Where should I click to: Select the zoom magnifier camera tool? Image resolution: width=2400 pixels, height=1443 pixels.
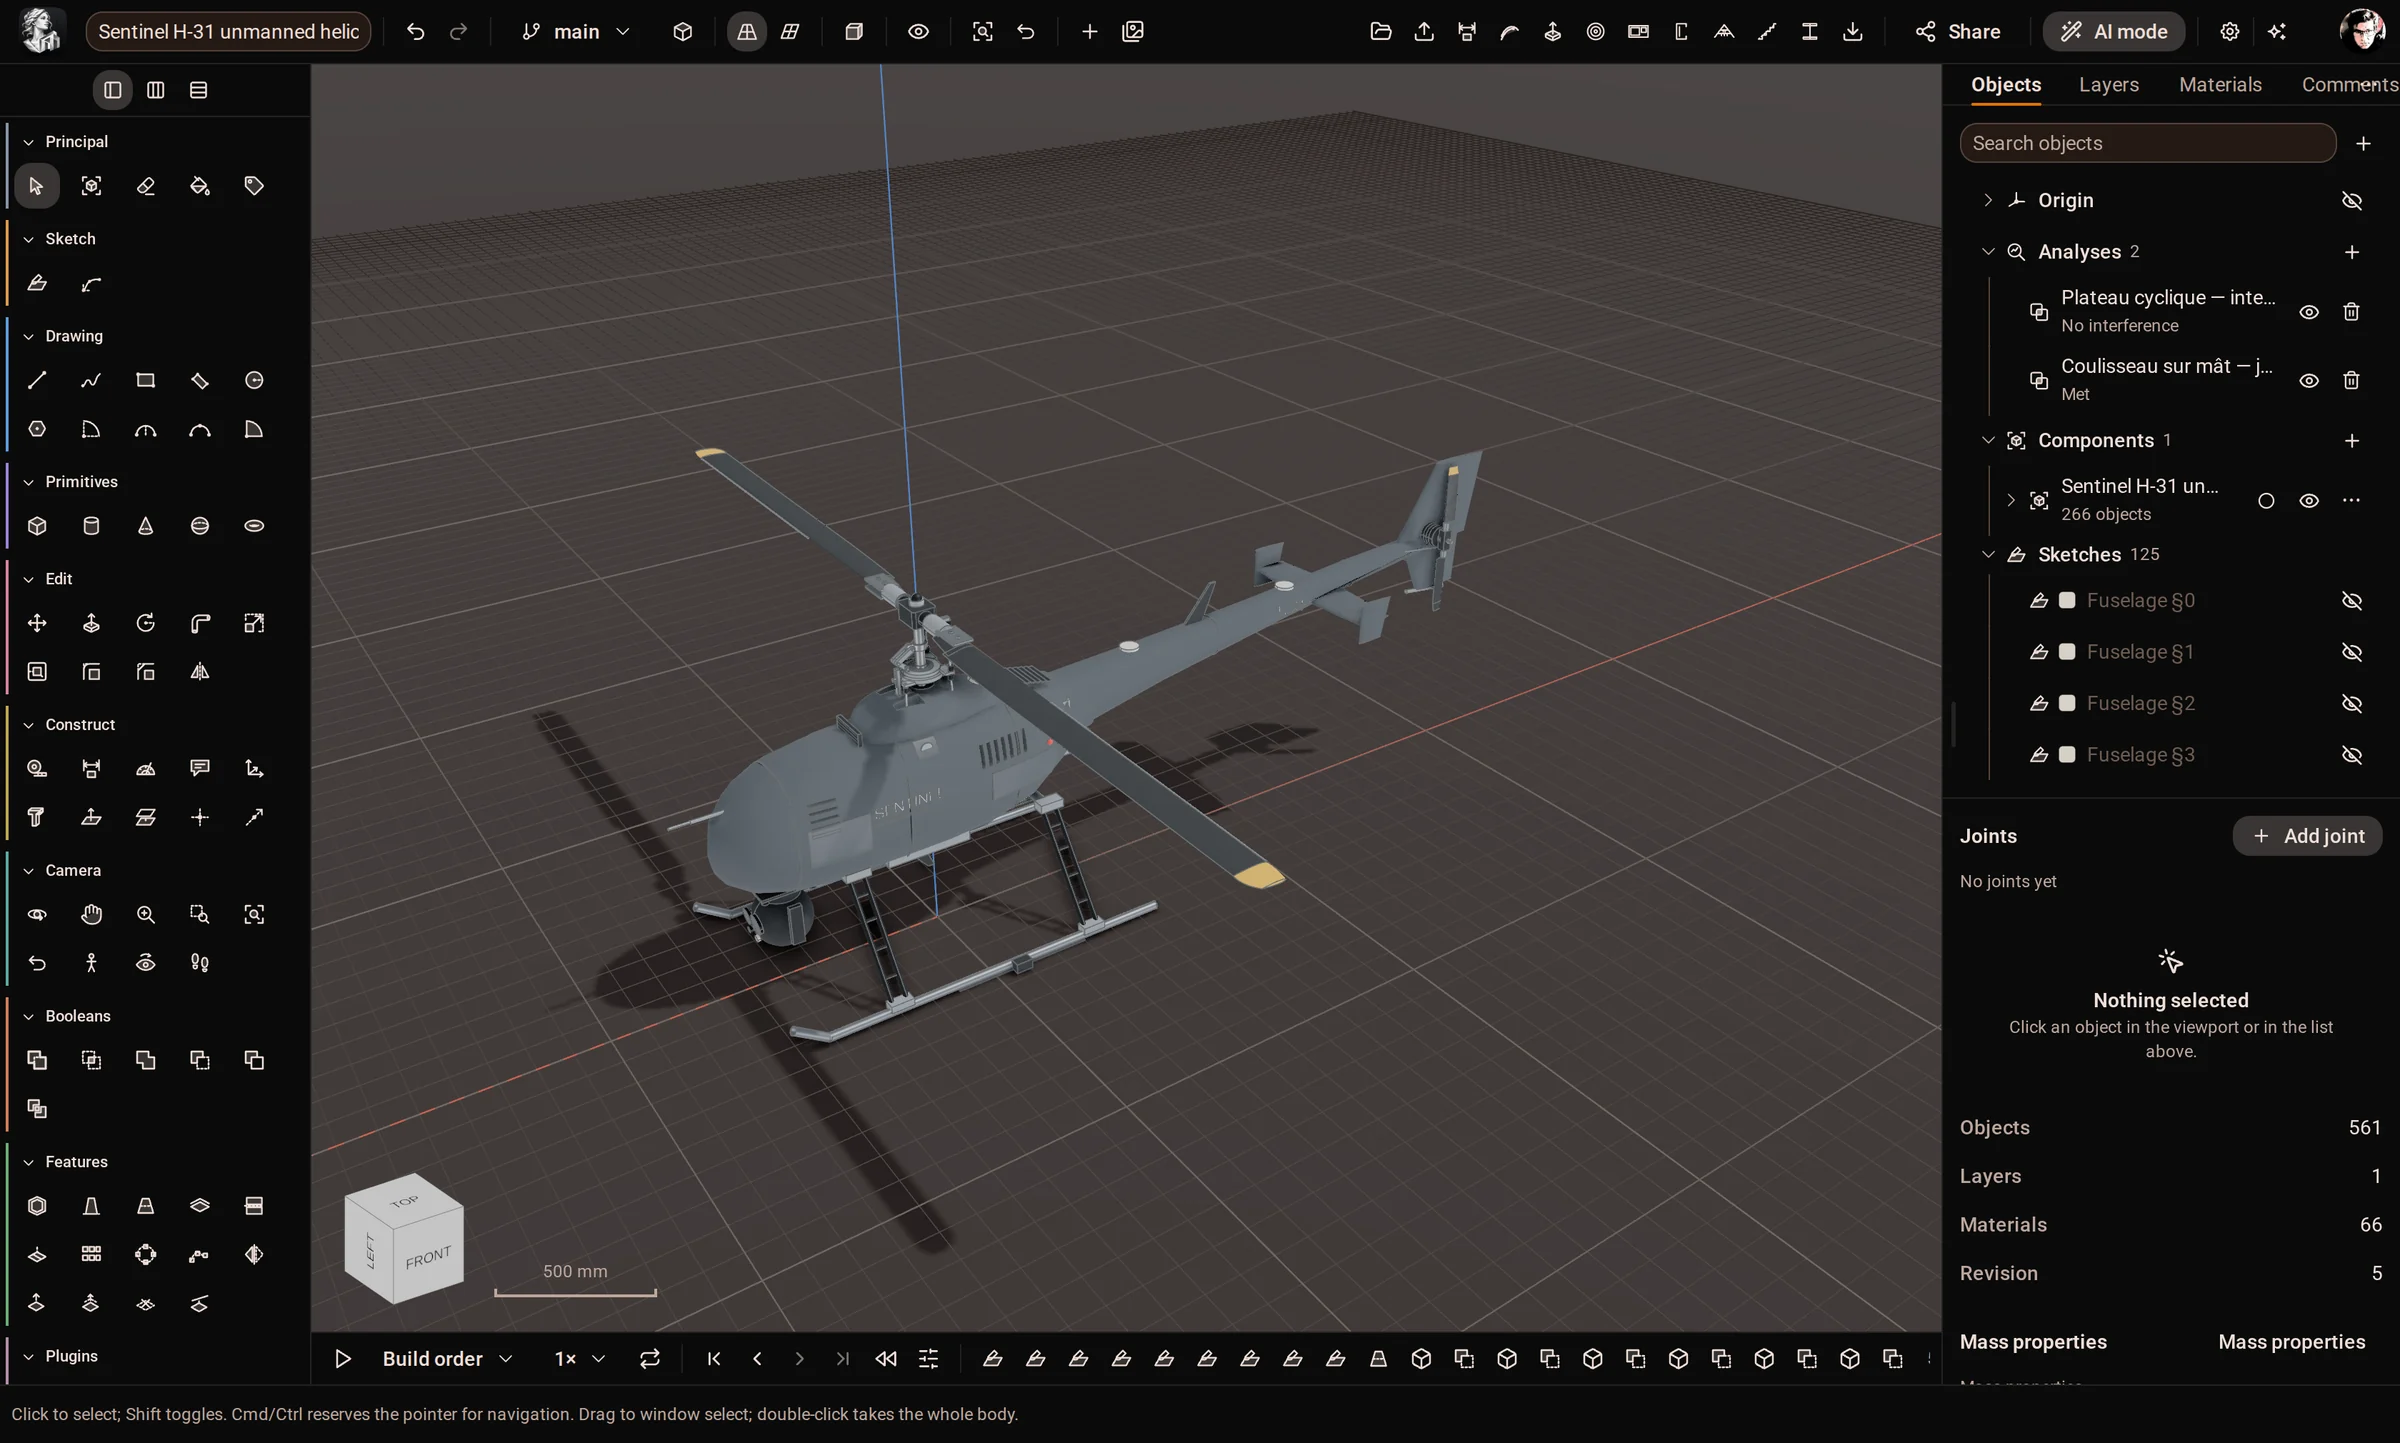tap(146, 914)
